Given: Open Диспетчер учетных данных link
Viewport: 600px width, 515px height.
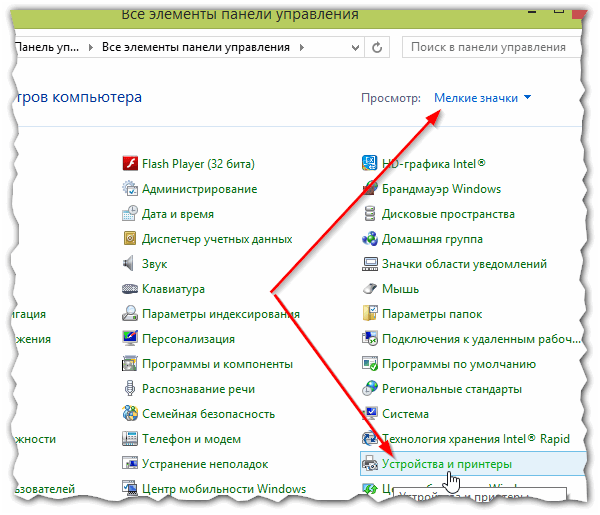Looking at the screenshot, I should pyautogui.click(x=217, y=239).
